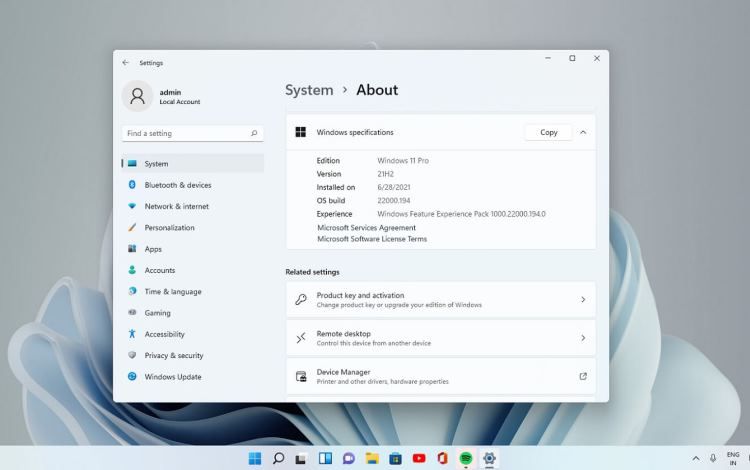Open the Windows Start menu
The height and width of the screenshot is (470, 750).
click(x=255, y=458)
